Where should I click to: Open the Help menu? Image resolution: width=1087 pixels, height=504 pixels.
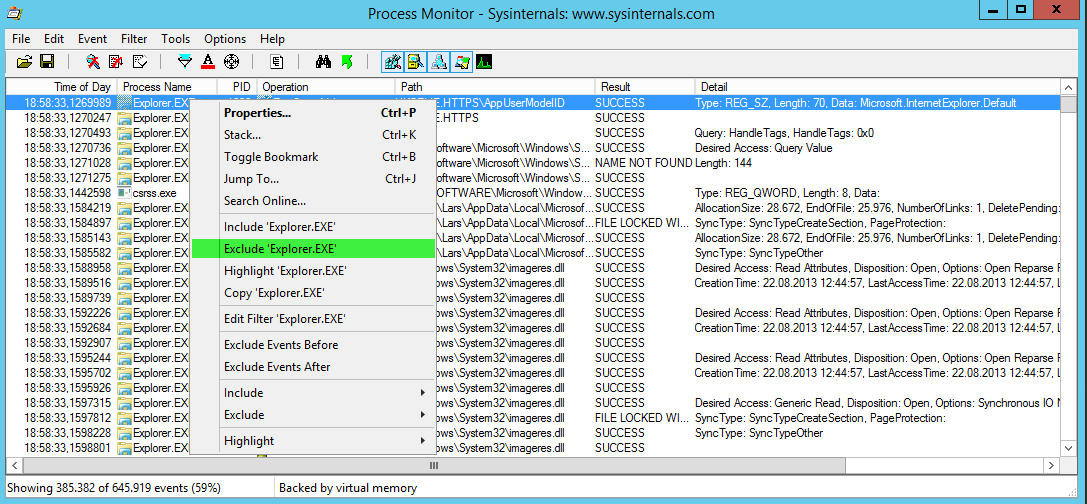(272, 39)
